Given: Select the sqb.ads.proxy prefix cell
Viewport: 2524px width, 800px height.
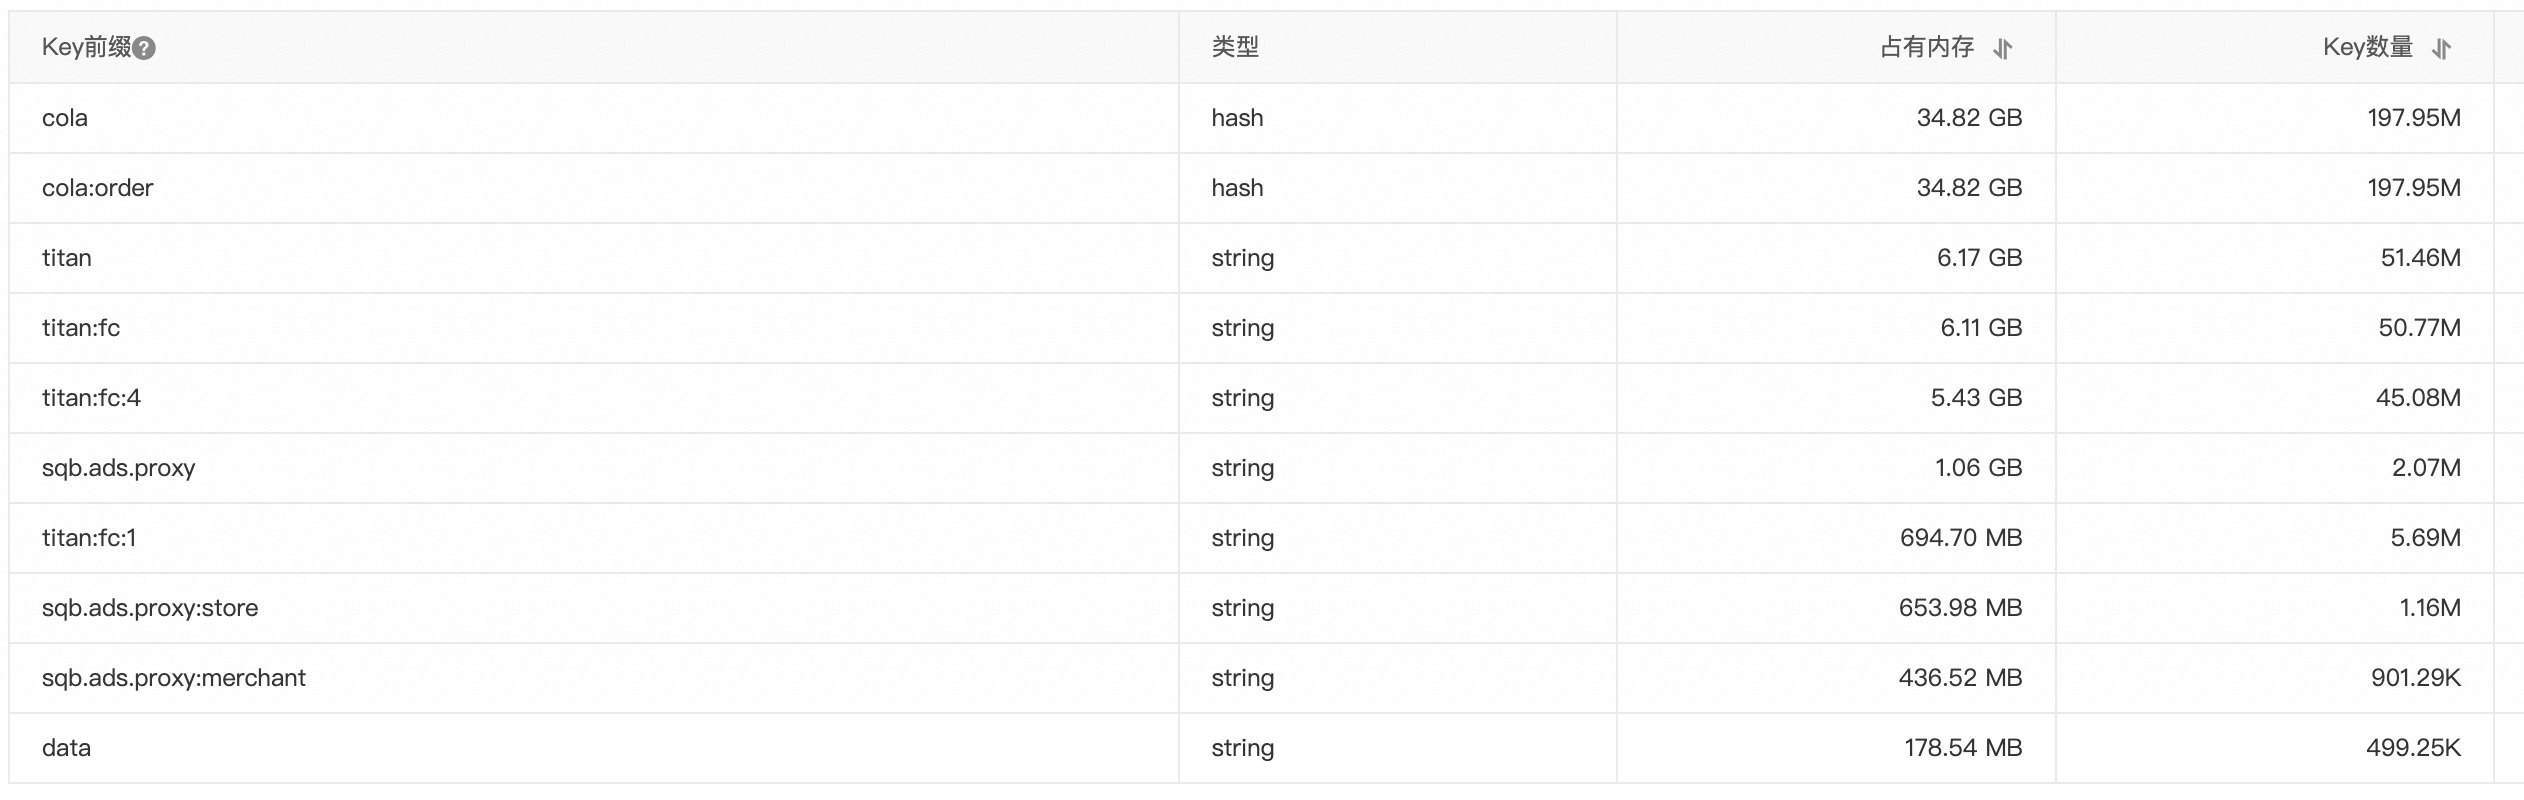Looking at the screenshot, I should click(118, 468).
